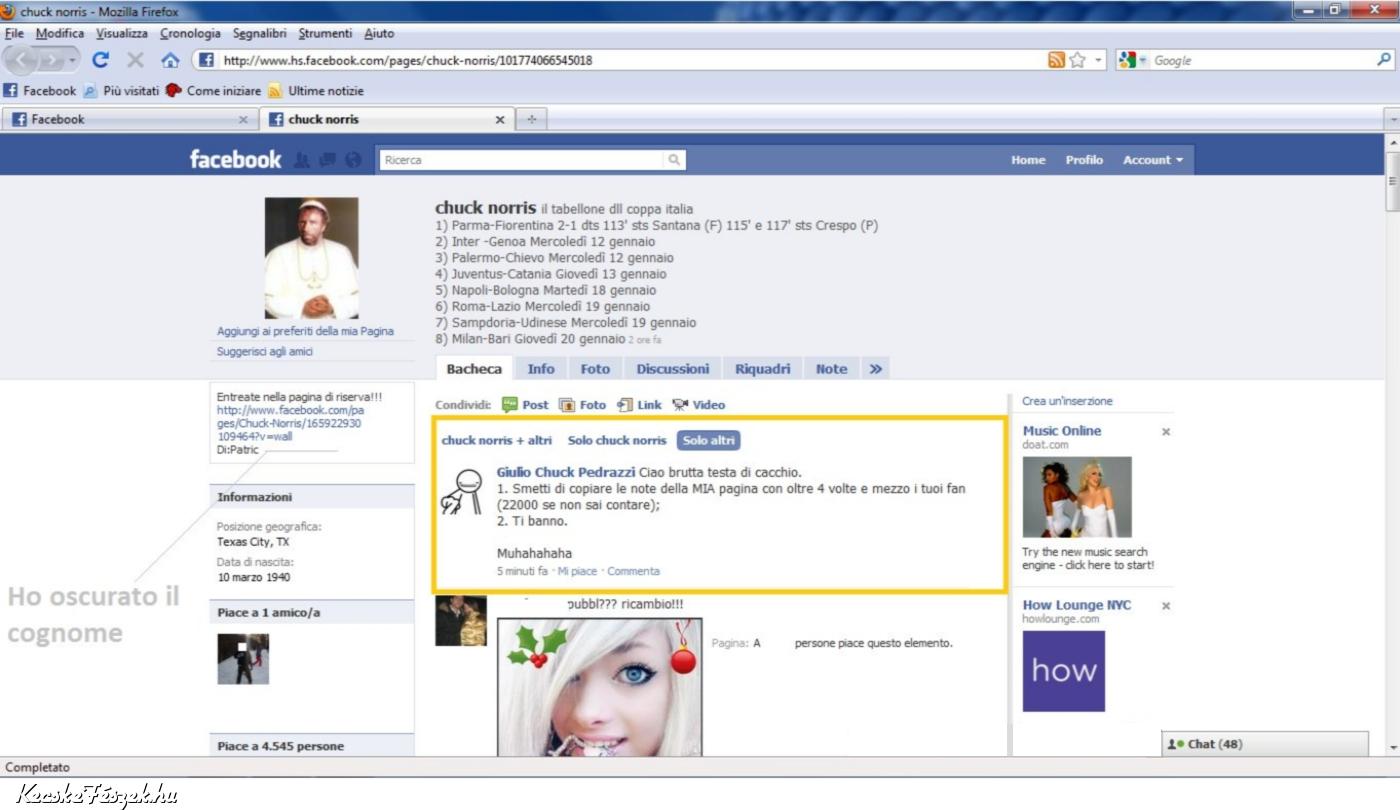Open Giulio Chuck Pedrazzi's profile link
Image resolution: width=1400 pixels, height=810 pixels.
tap(566, 472)
